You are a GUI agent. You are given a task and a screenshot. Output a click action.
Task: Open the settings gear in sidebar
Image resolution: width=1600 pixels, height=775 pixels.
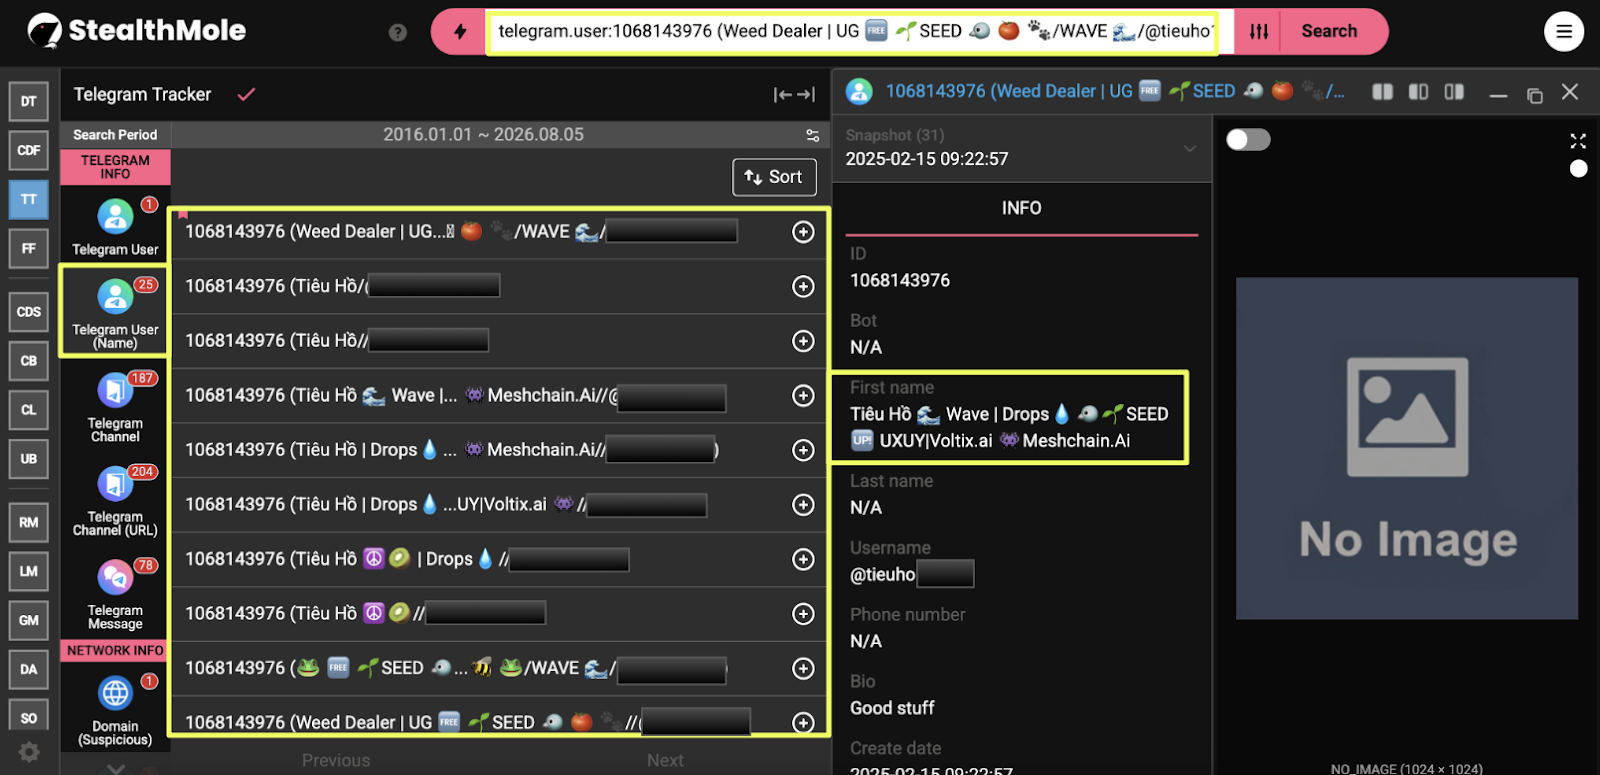(29, 752)
